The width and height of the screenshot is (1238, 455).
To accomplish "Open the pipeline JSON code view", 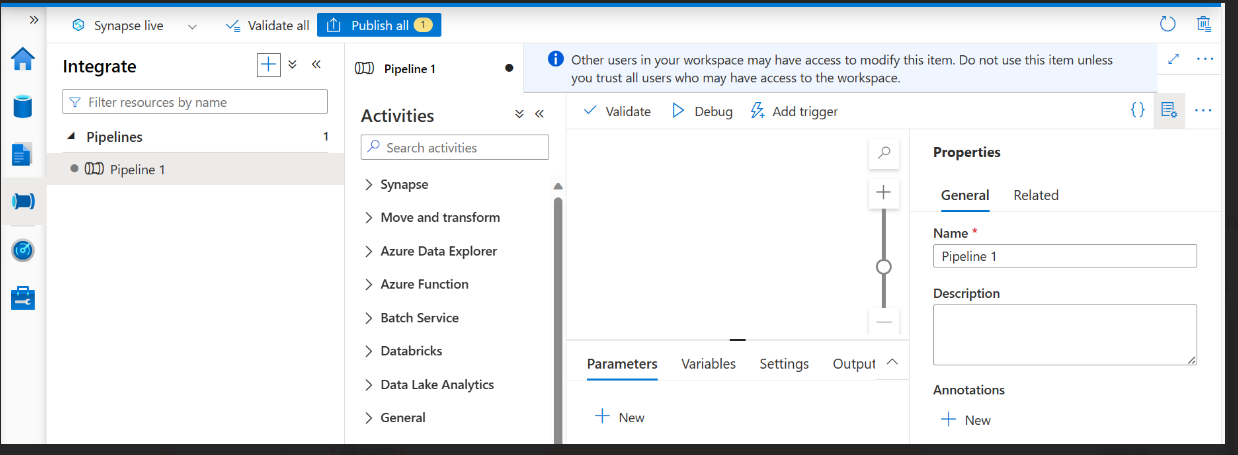I will 1137,111.
